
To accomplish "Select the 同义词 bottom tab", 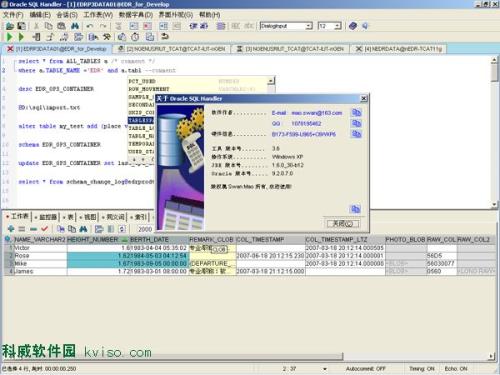I will click(113, 217).
